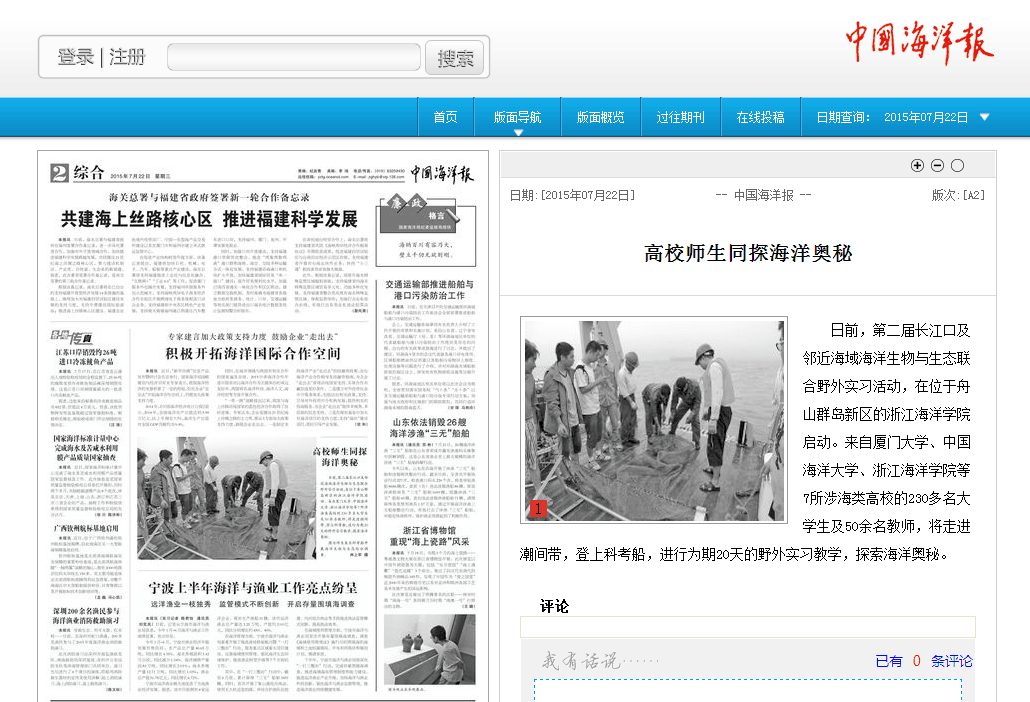
Task: Open the 在线投稿 online submission tab
Action: 761,118
